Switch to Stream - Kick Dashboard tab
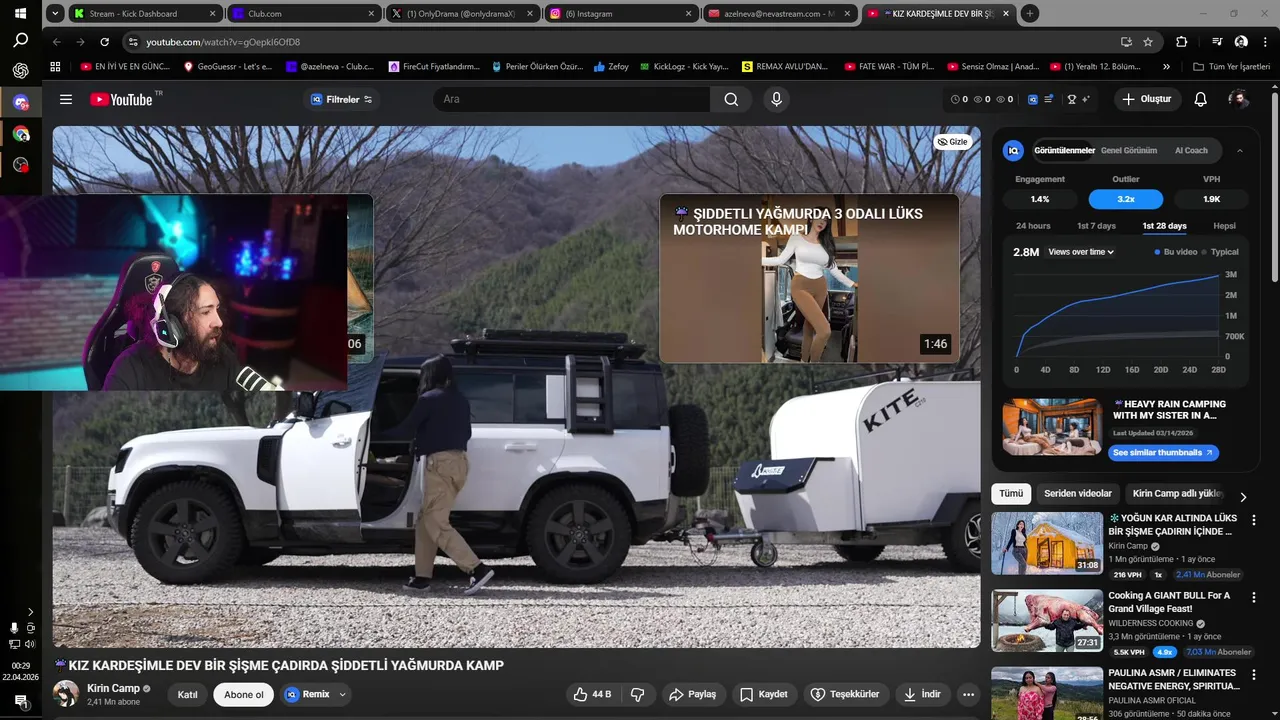1280x720 pixels. [148, 13]
